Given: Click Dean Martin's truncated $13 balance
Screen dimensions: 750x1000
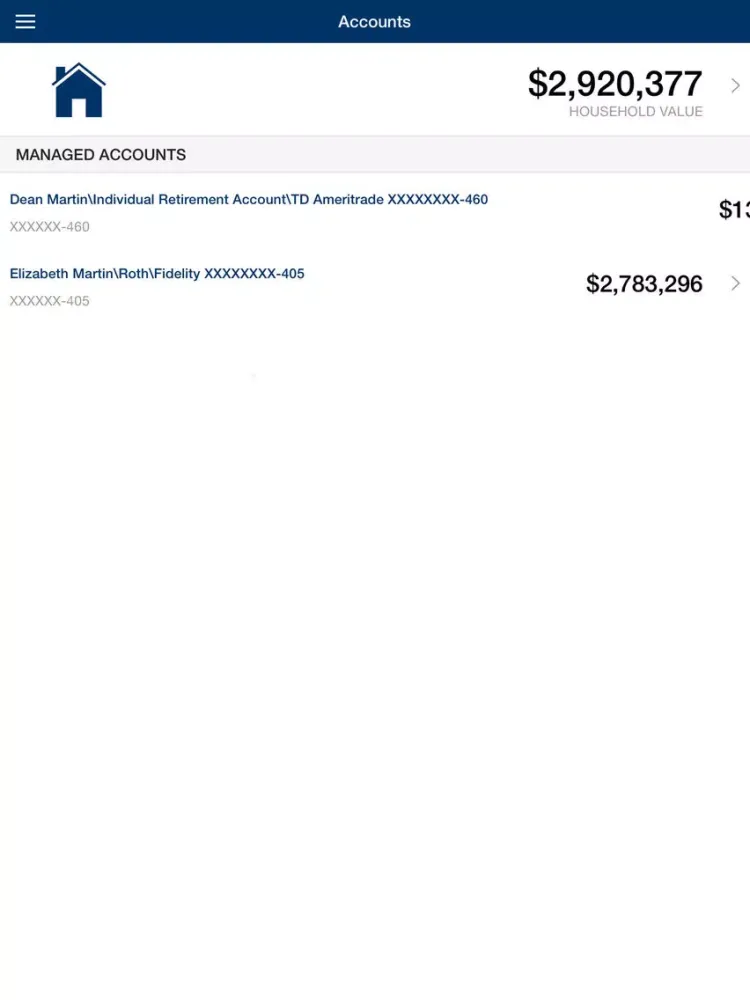Looking at the screenshot, I should tap(734, 210).
